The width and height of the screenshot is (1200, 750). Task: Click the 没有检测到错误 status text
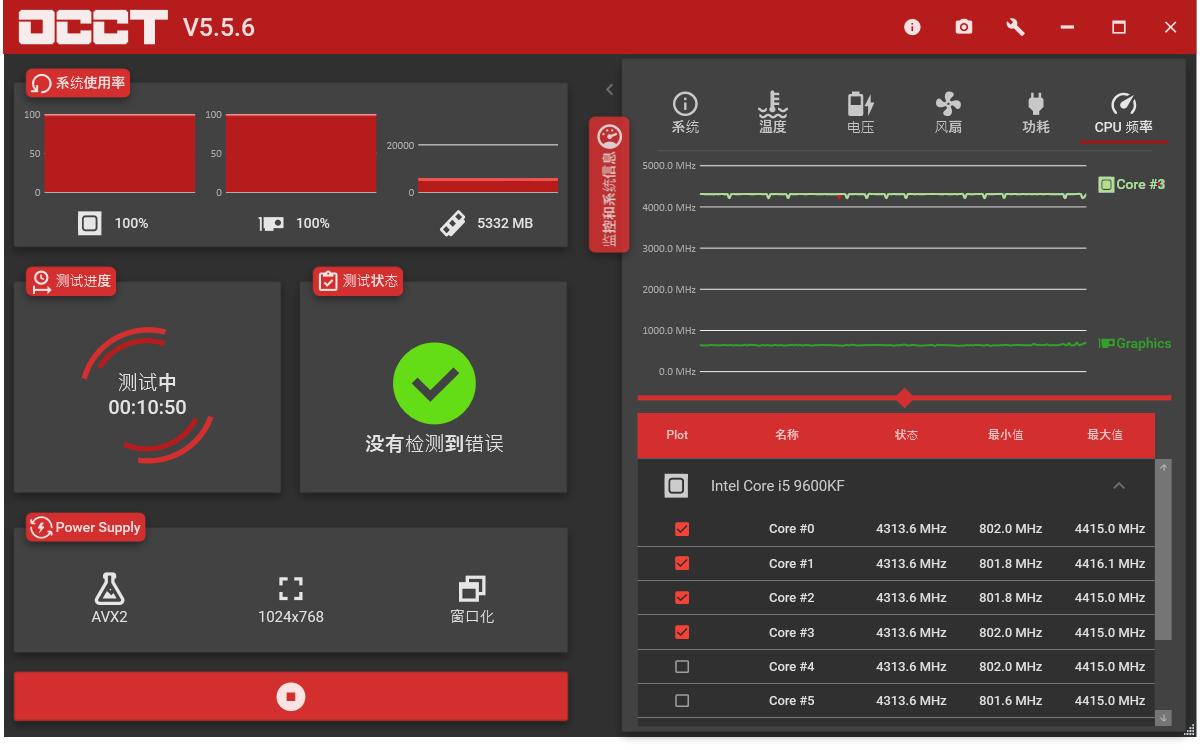(434, 445)
